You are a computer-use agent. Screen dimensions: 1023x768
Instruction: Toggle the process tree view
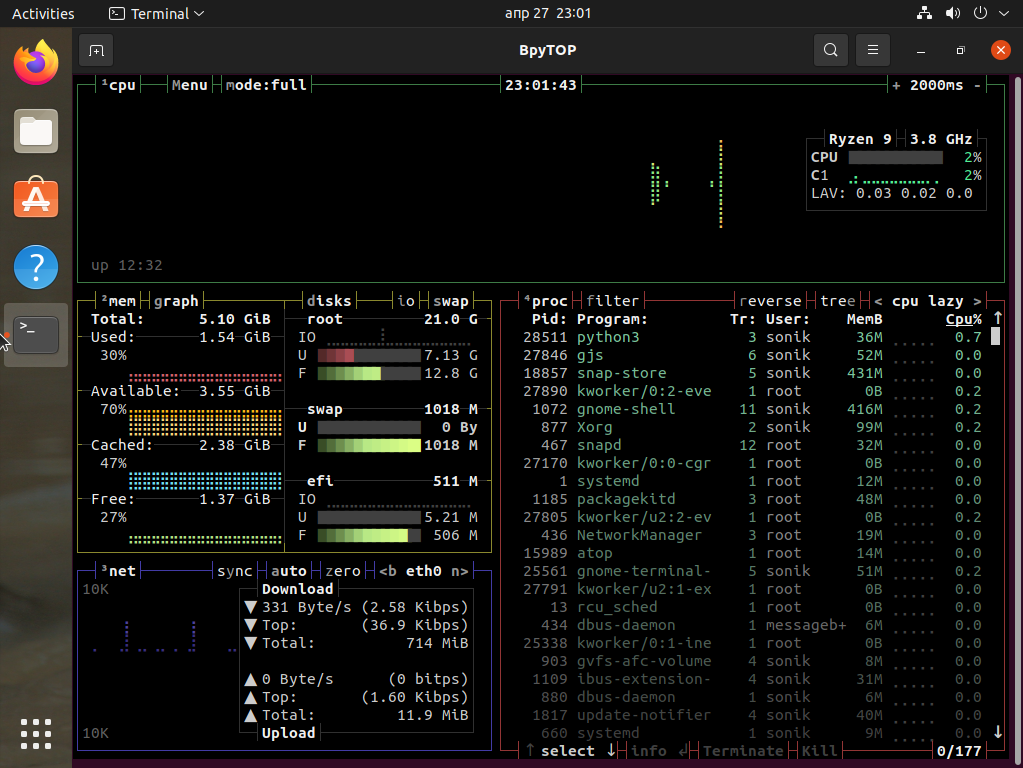pos(838,301)
